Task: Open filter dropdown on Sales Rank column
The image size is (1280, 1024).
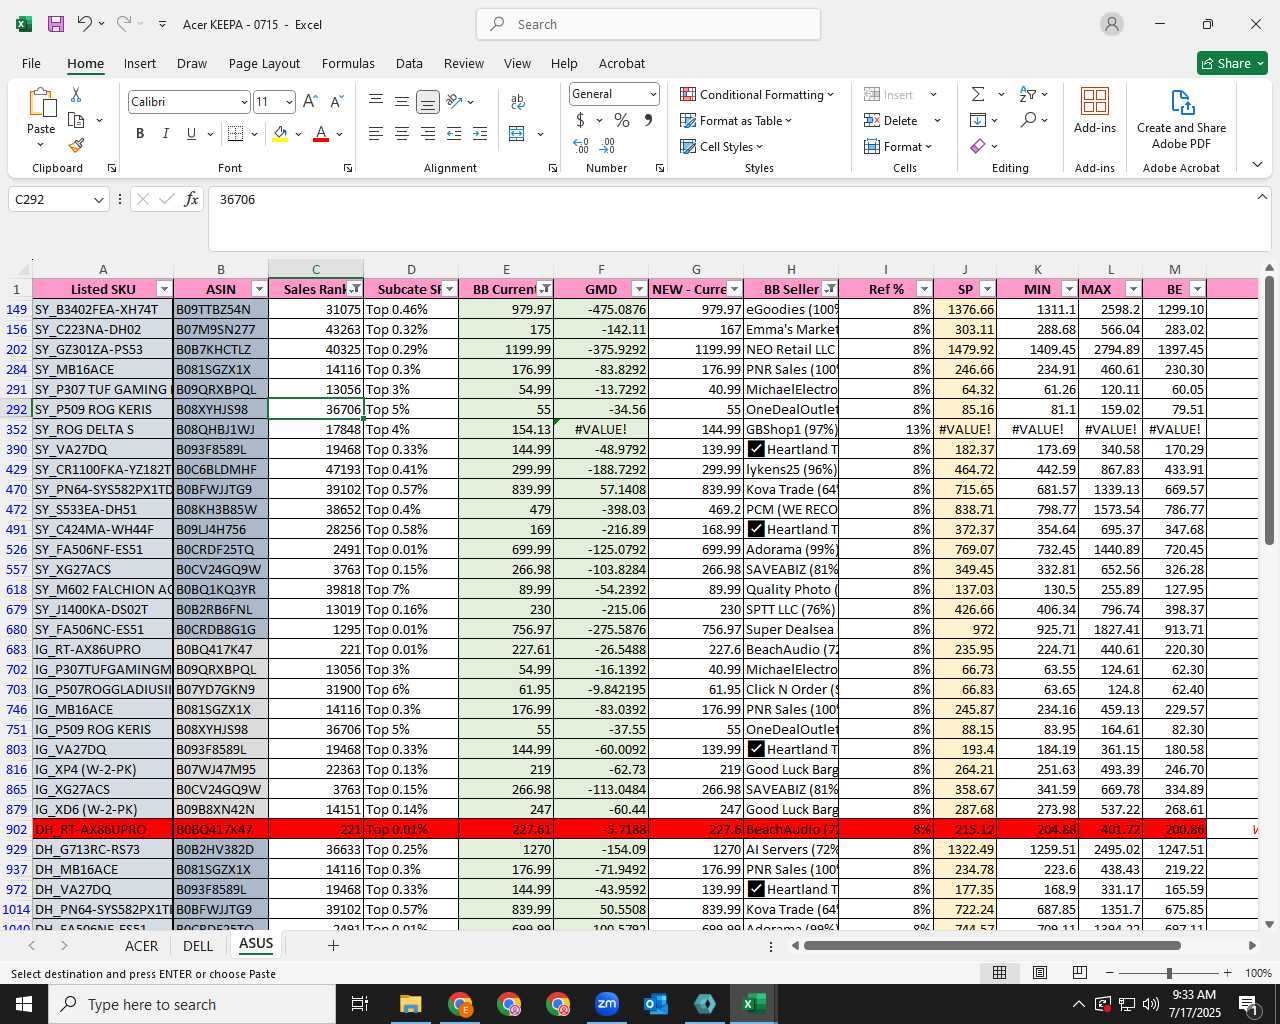Action: point(355,289)
